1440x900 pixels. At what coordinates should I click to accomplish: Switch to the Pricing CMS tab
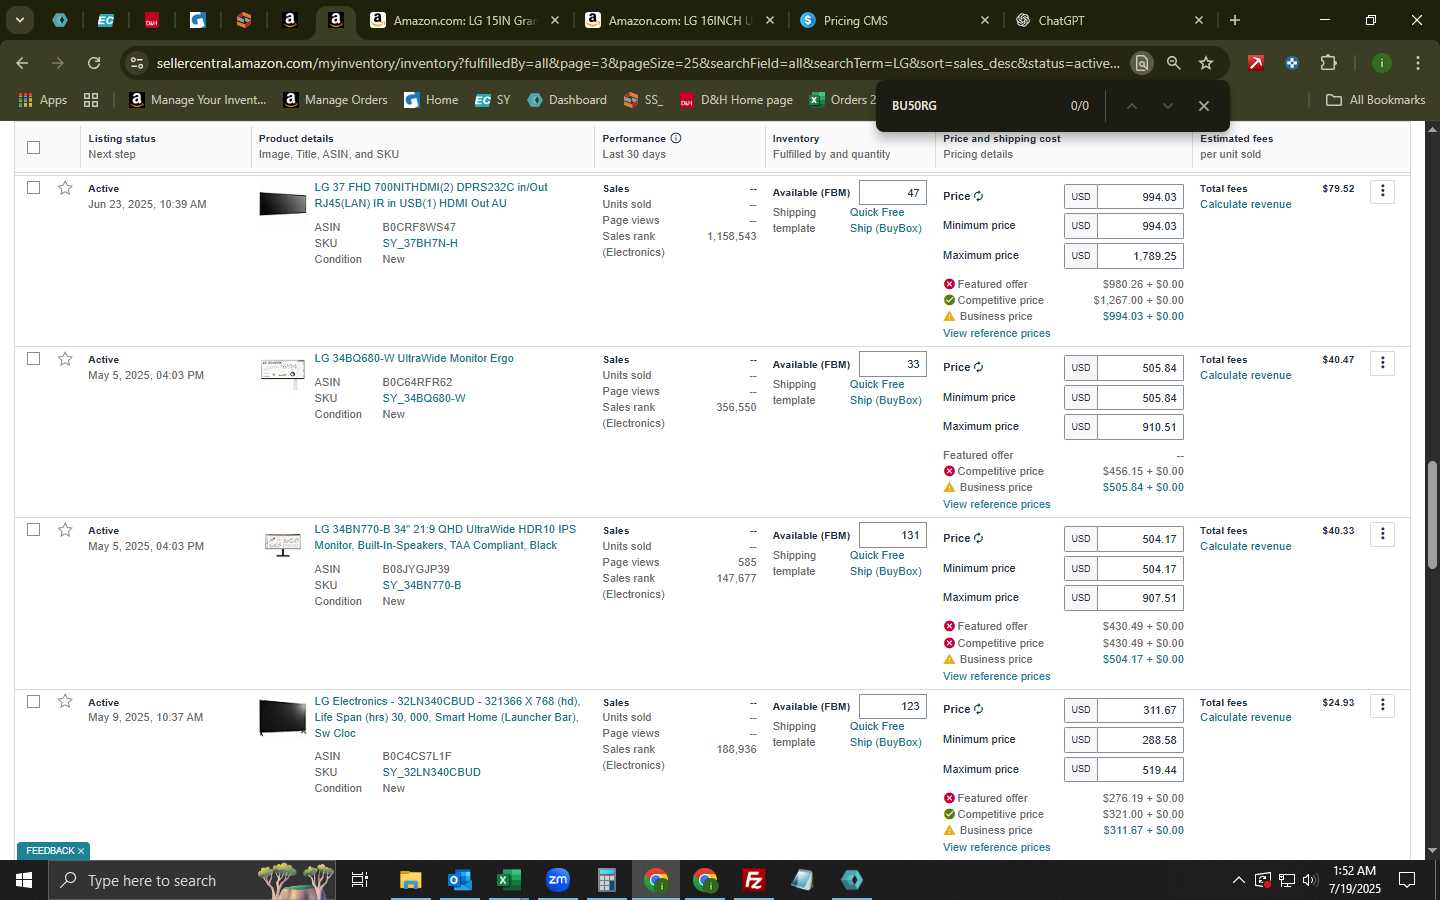pos(895,20)
